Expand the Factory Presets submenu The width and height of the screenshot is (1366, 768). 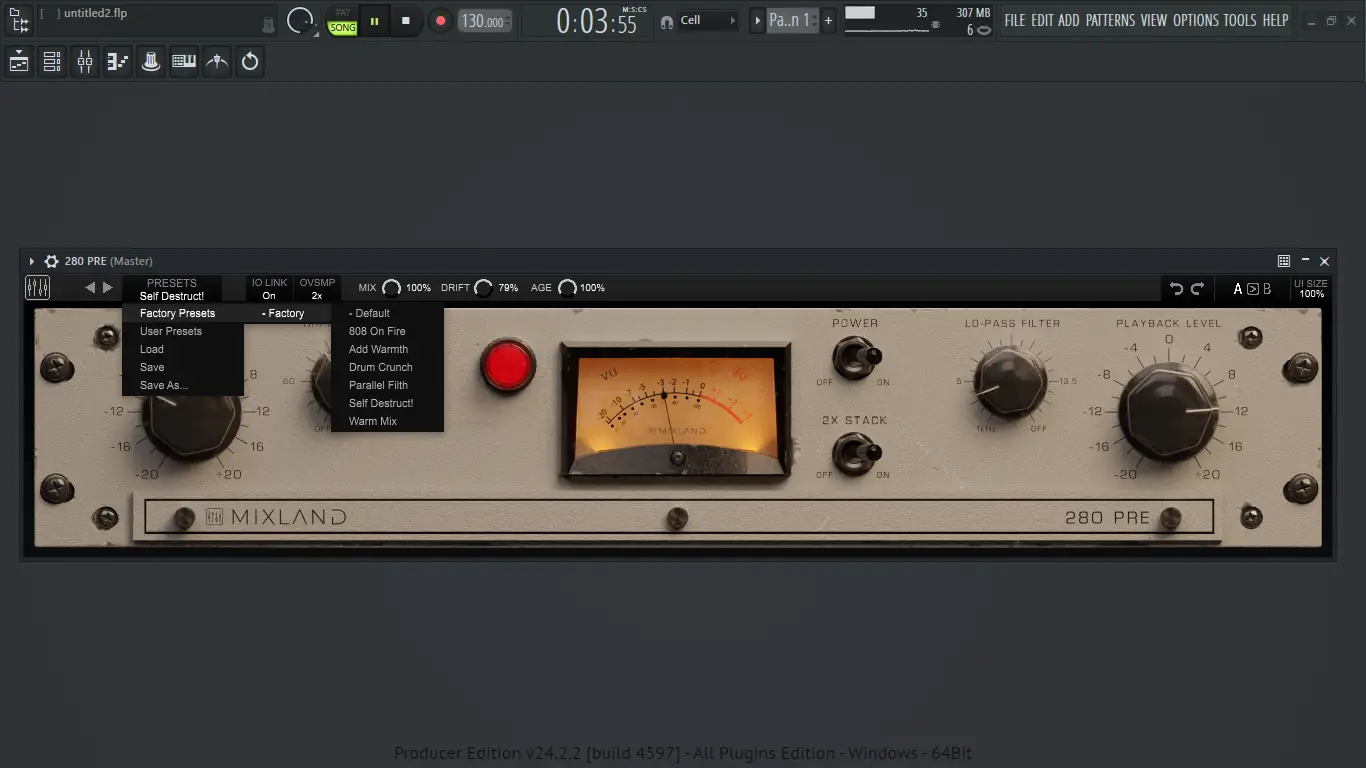click(183, 313)
